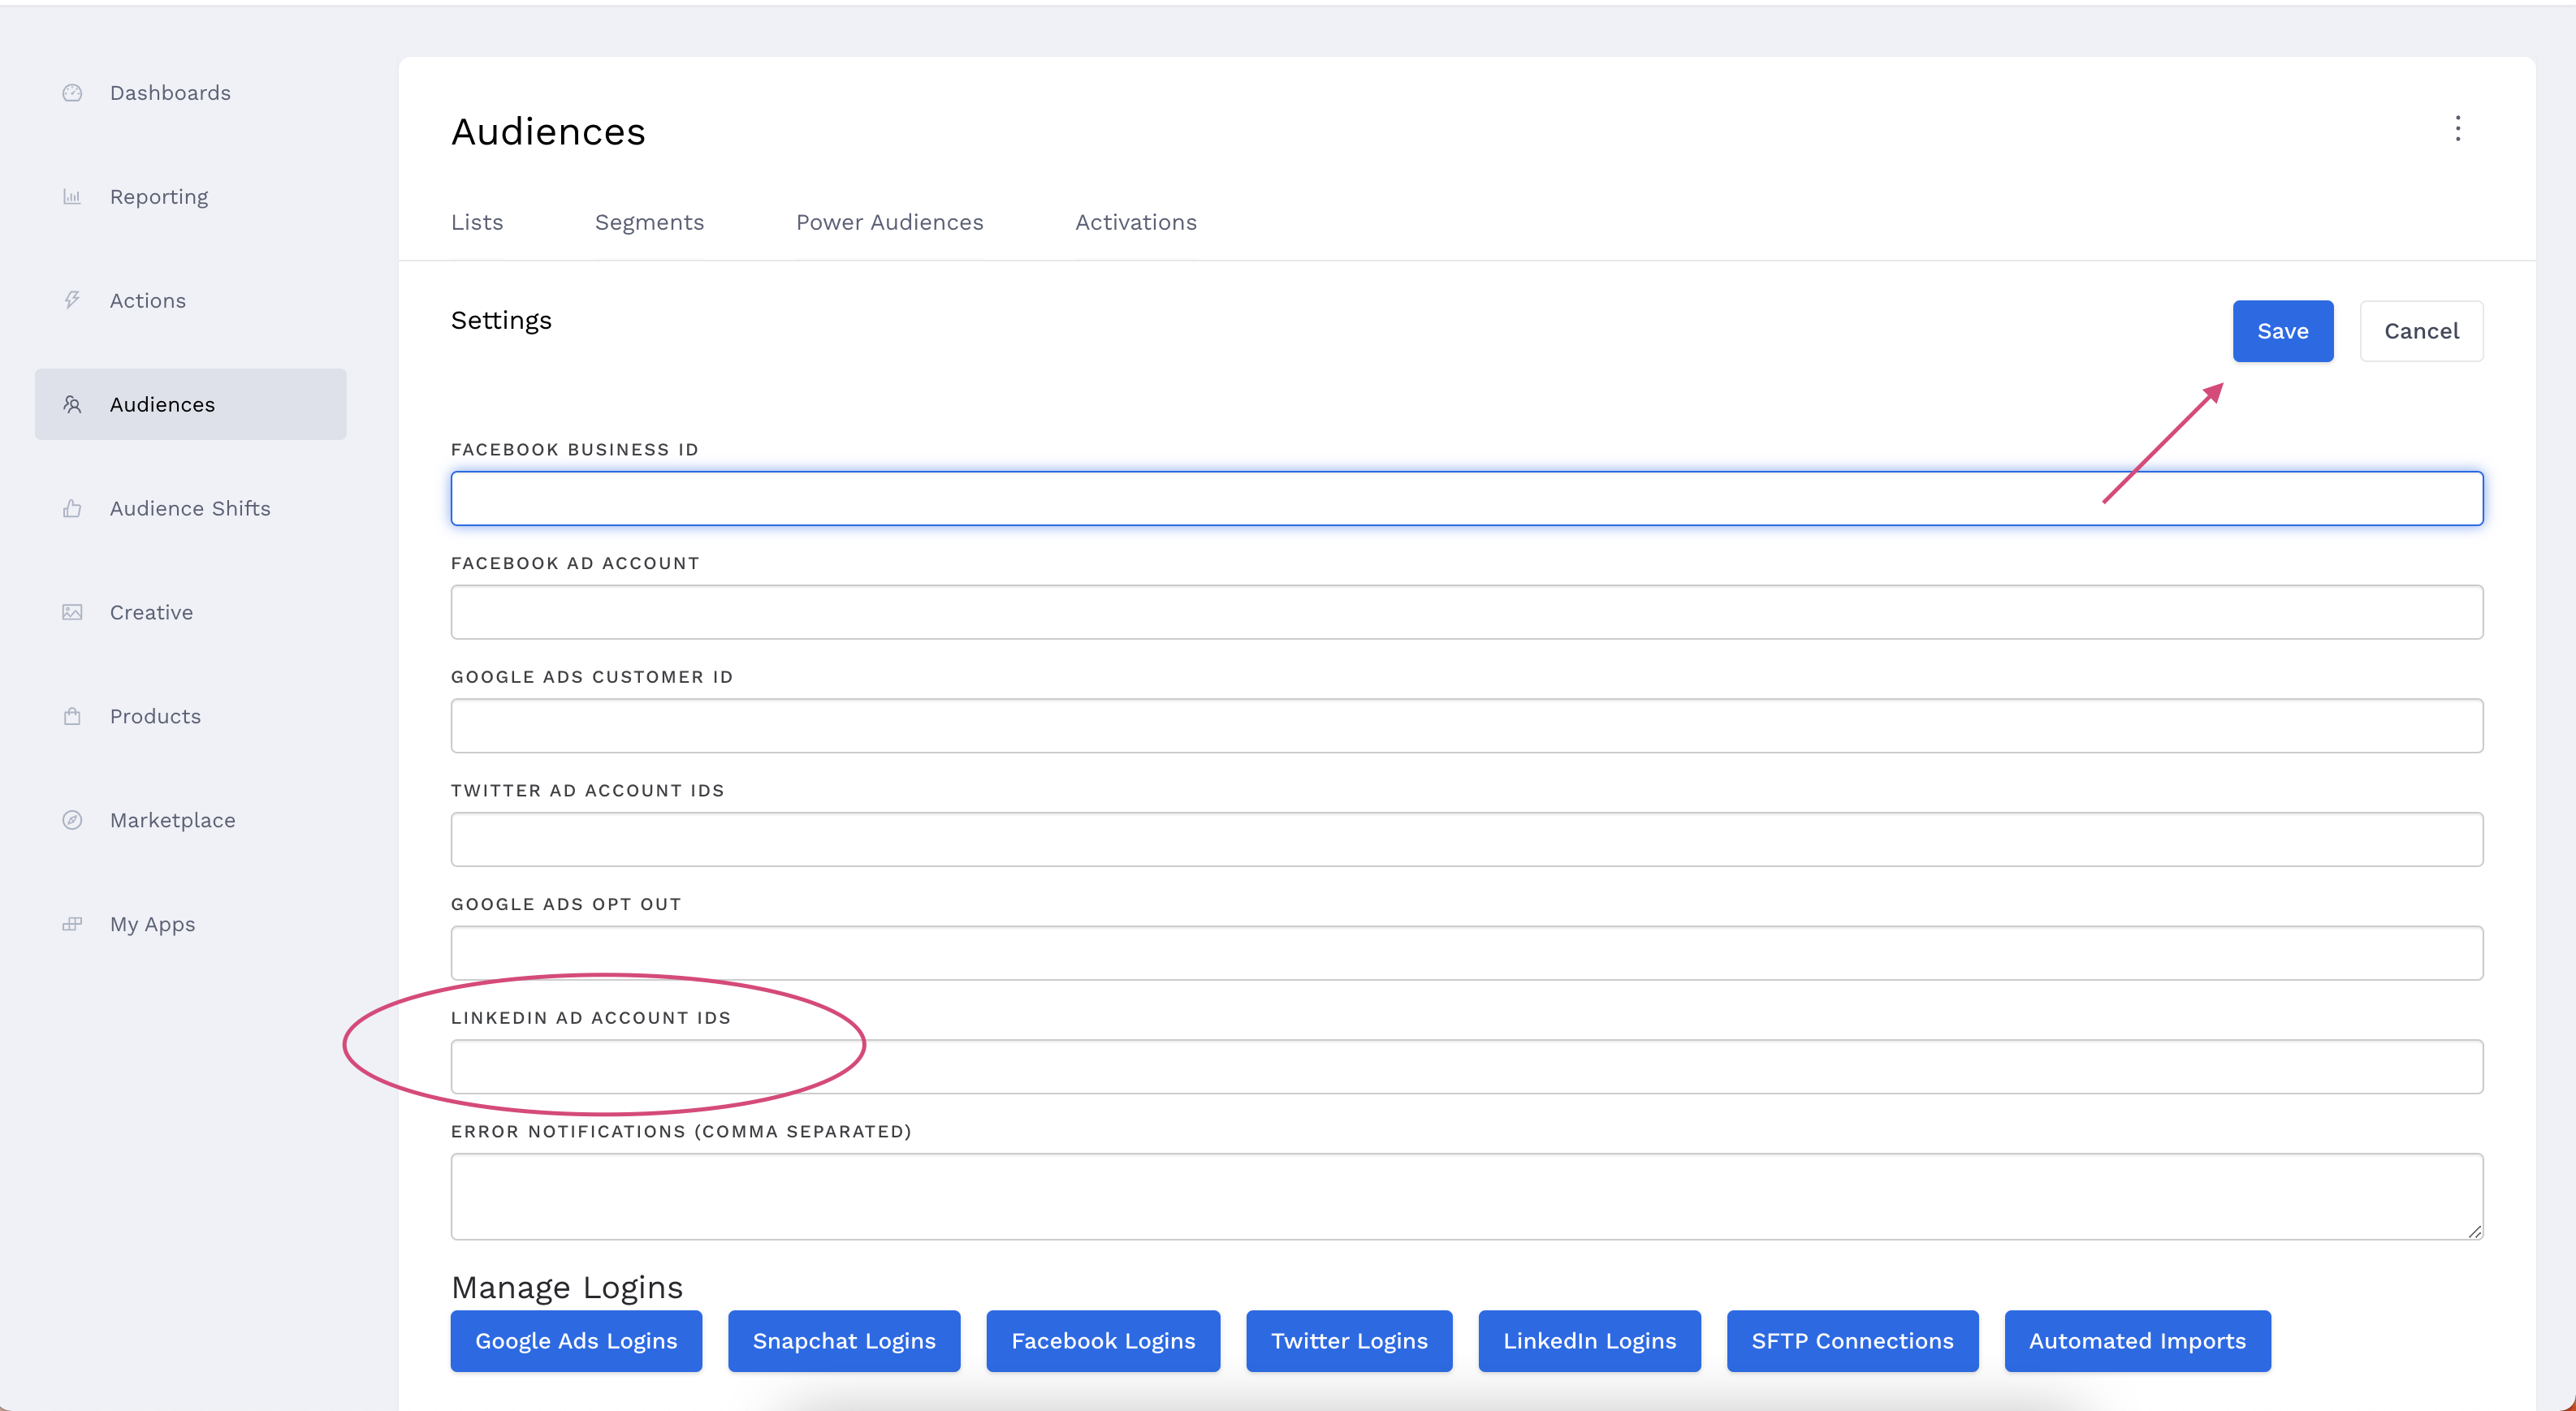Open the three-dot menu beside Audiences heading
The width and height of the screenshot is (2576, 1411).
2457,129
